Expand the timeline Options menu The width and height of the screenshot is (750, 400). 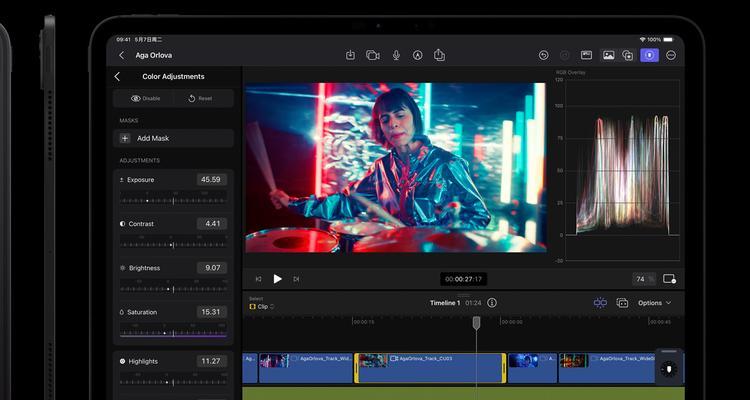(x=655, y=303)
